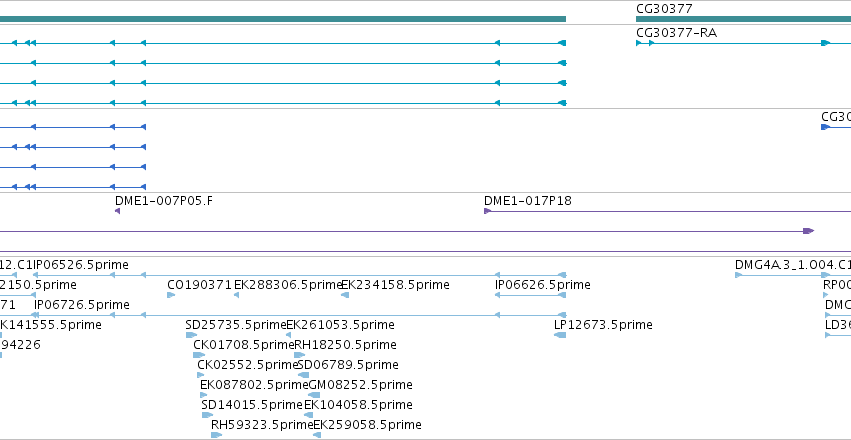Open the CK02552.5prime EST label
Viewport: 851px width, 440px height.
tap(248, 365)
